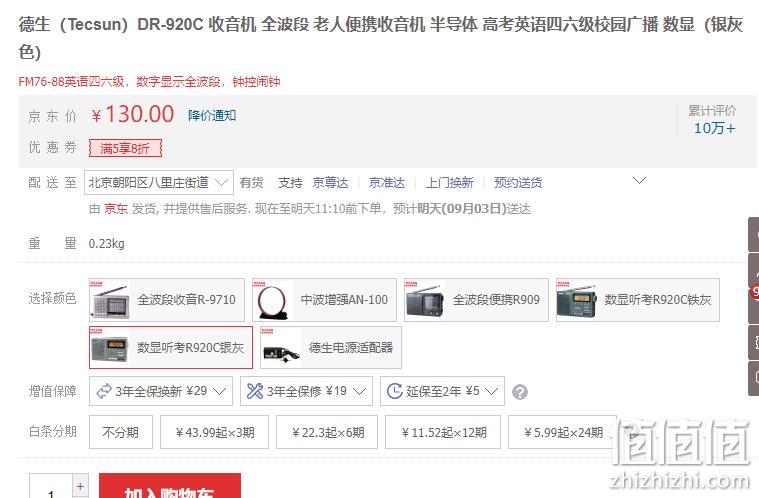Open the 3年全保换新 ¥29 dropdown

[x=161, y=391]
